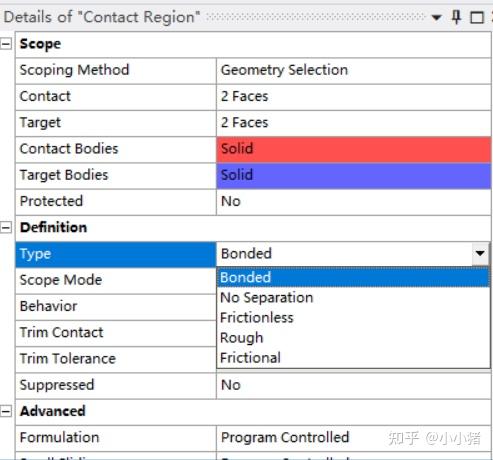Click the blue Target Bodies Solid cell
The image size is (493, 460).
354,175
